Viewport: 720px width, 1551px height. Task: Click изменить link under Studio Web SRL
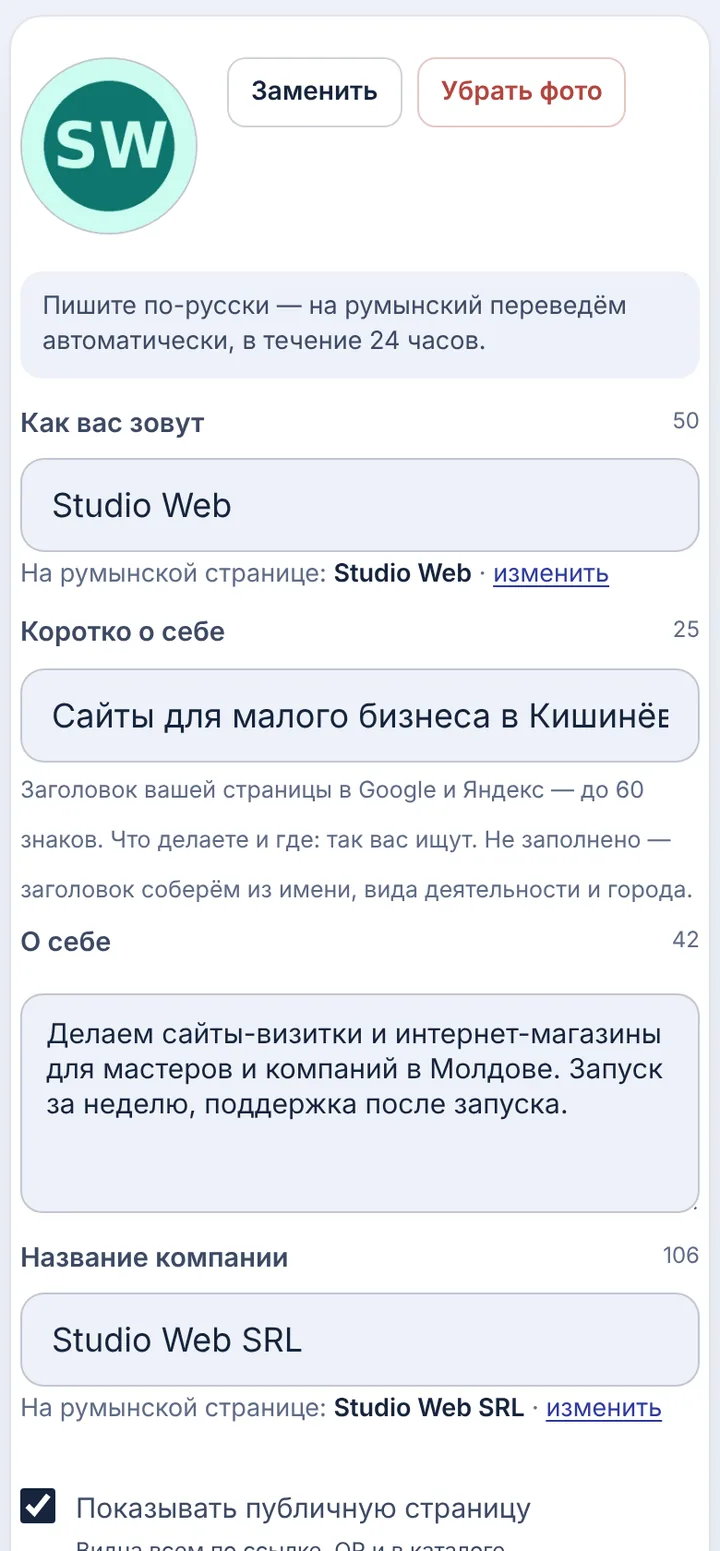click(604, 1408)
